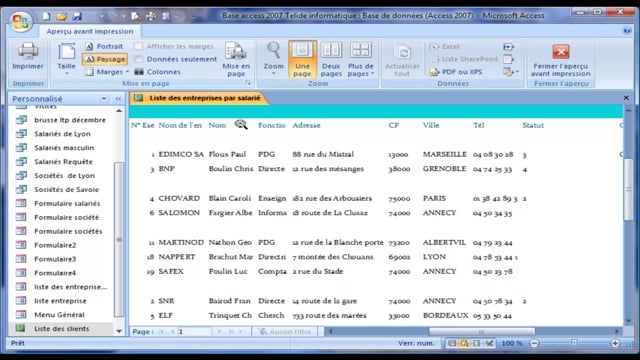Click the page number input field

pos(194,331)
